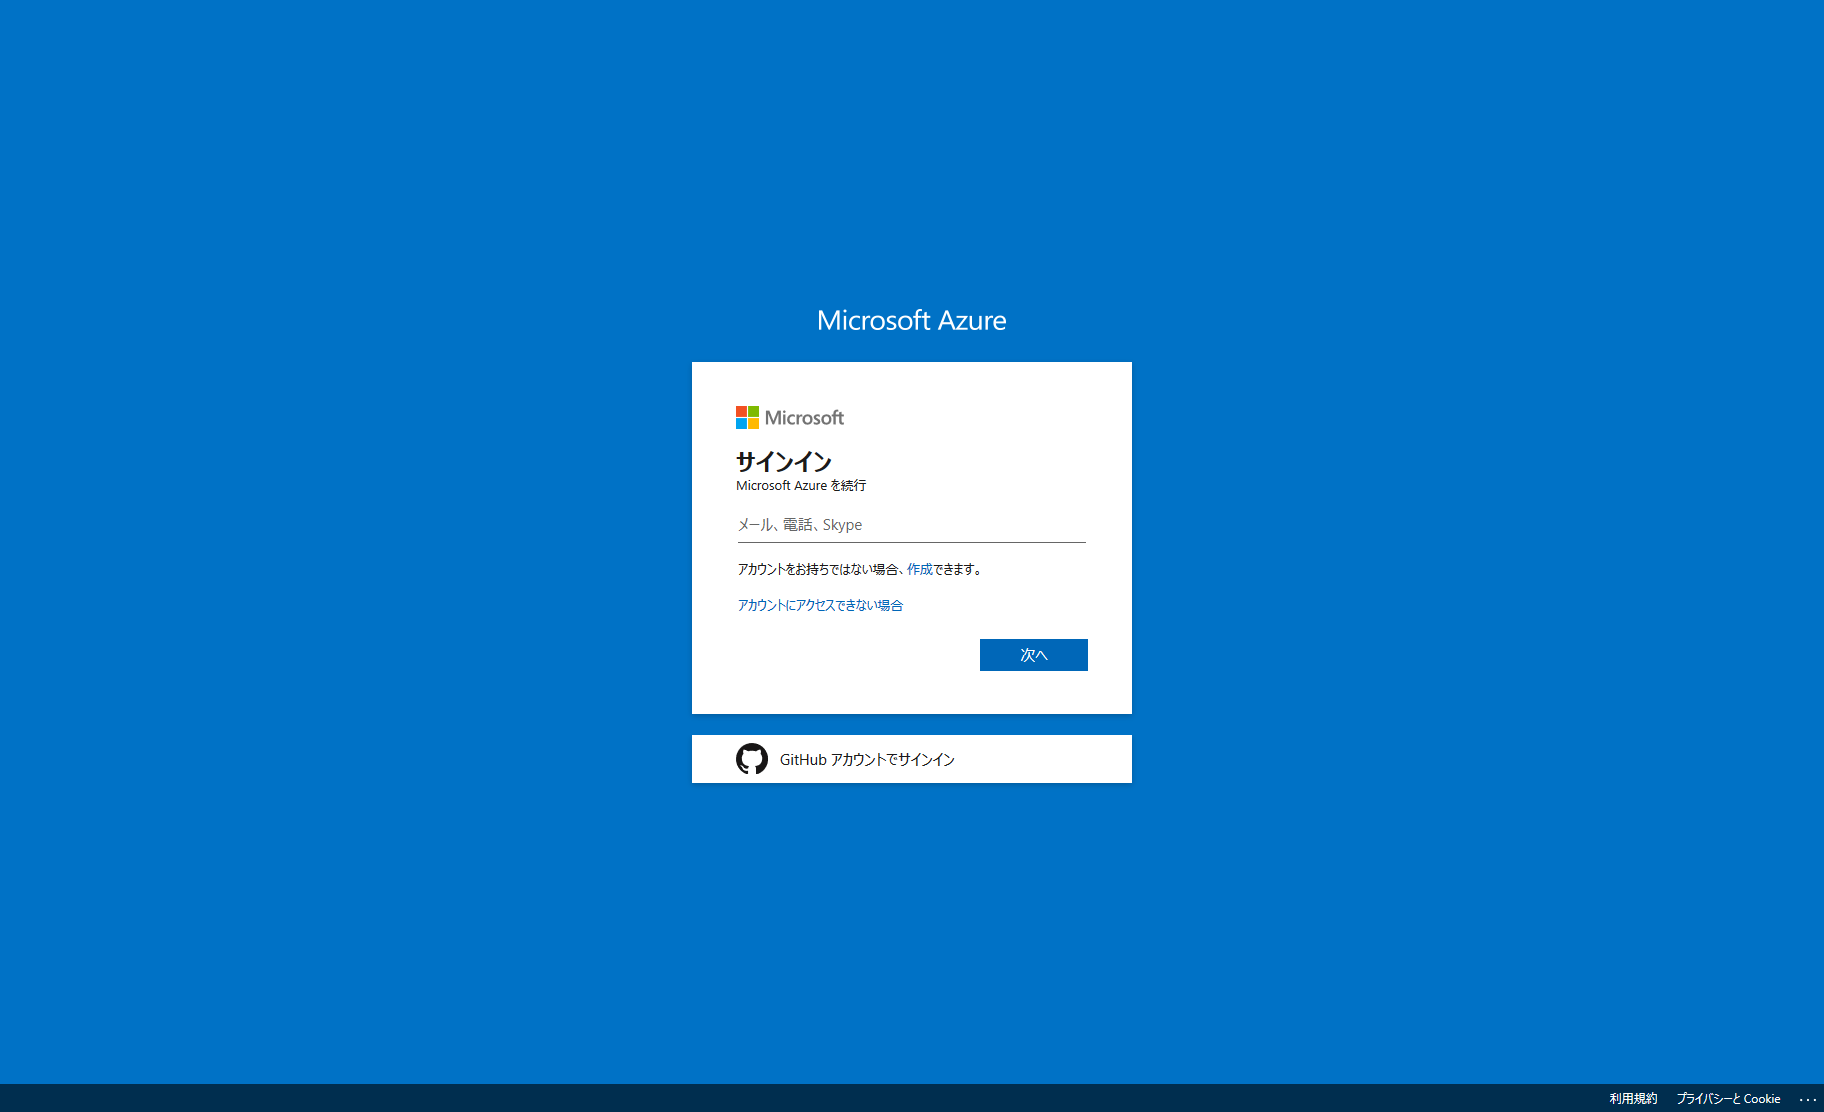1824x1112 pixels.
Task: Click the サインイン heading
Action: (x=784, y=461)
